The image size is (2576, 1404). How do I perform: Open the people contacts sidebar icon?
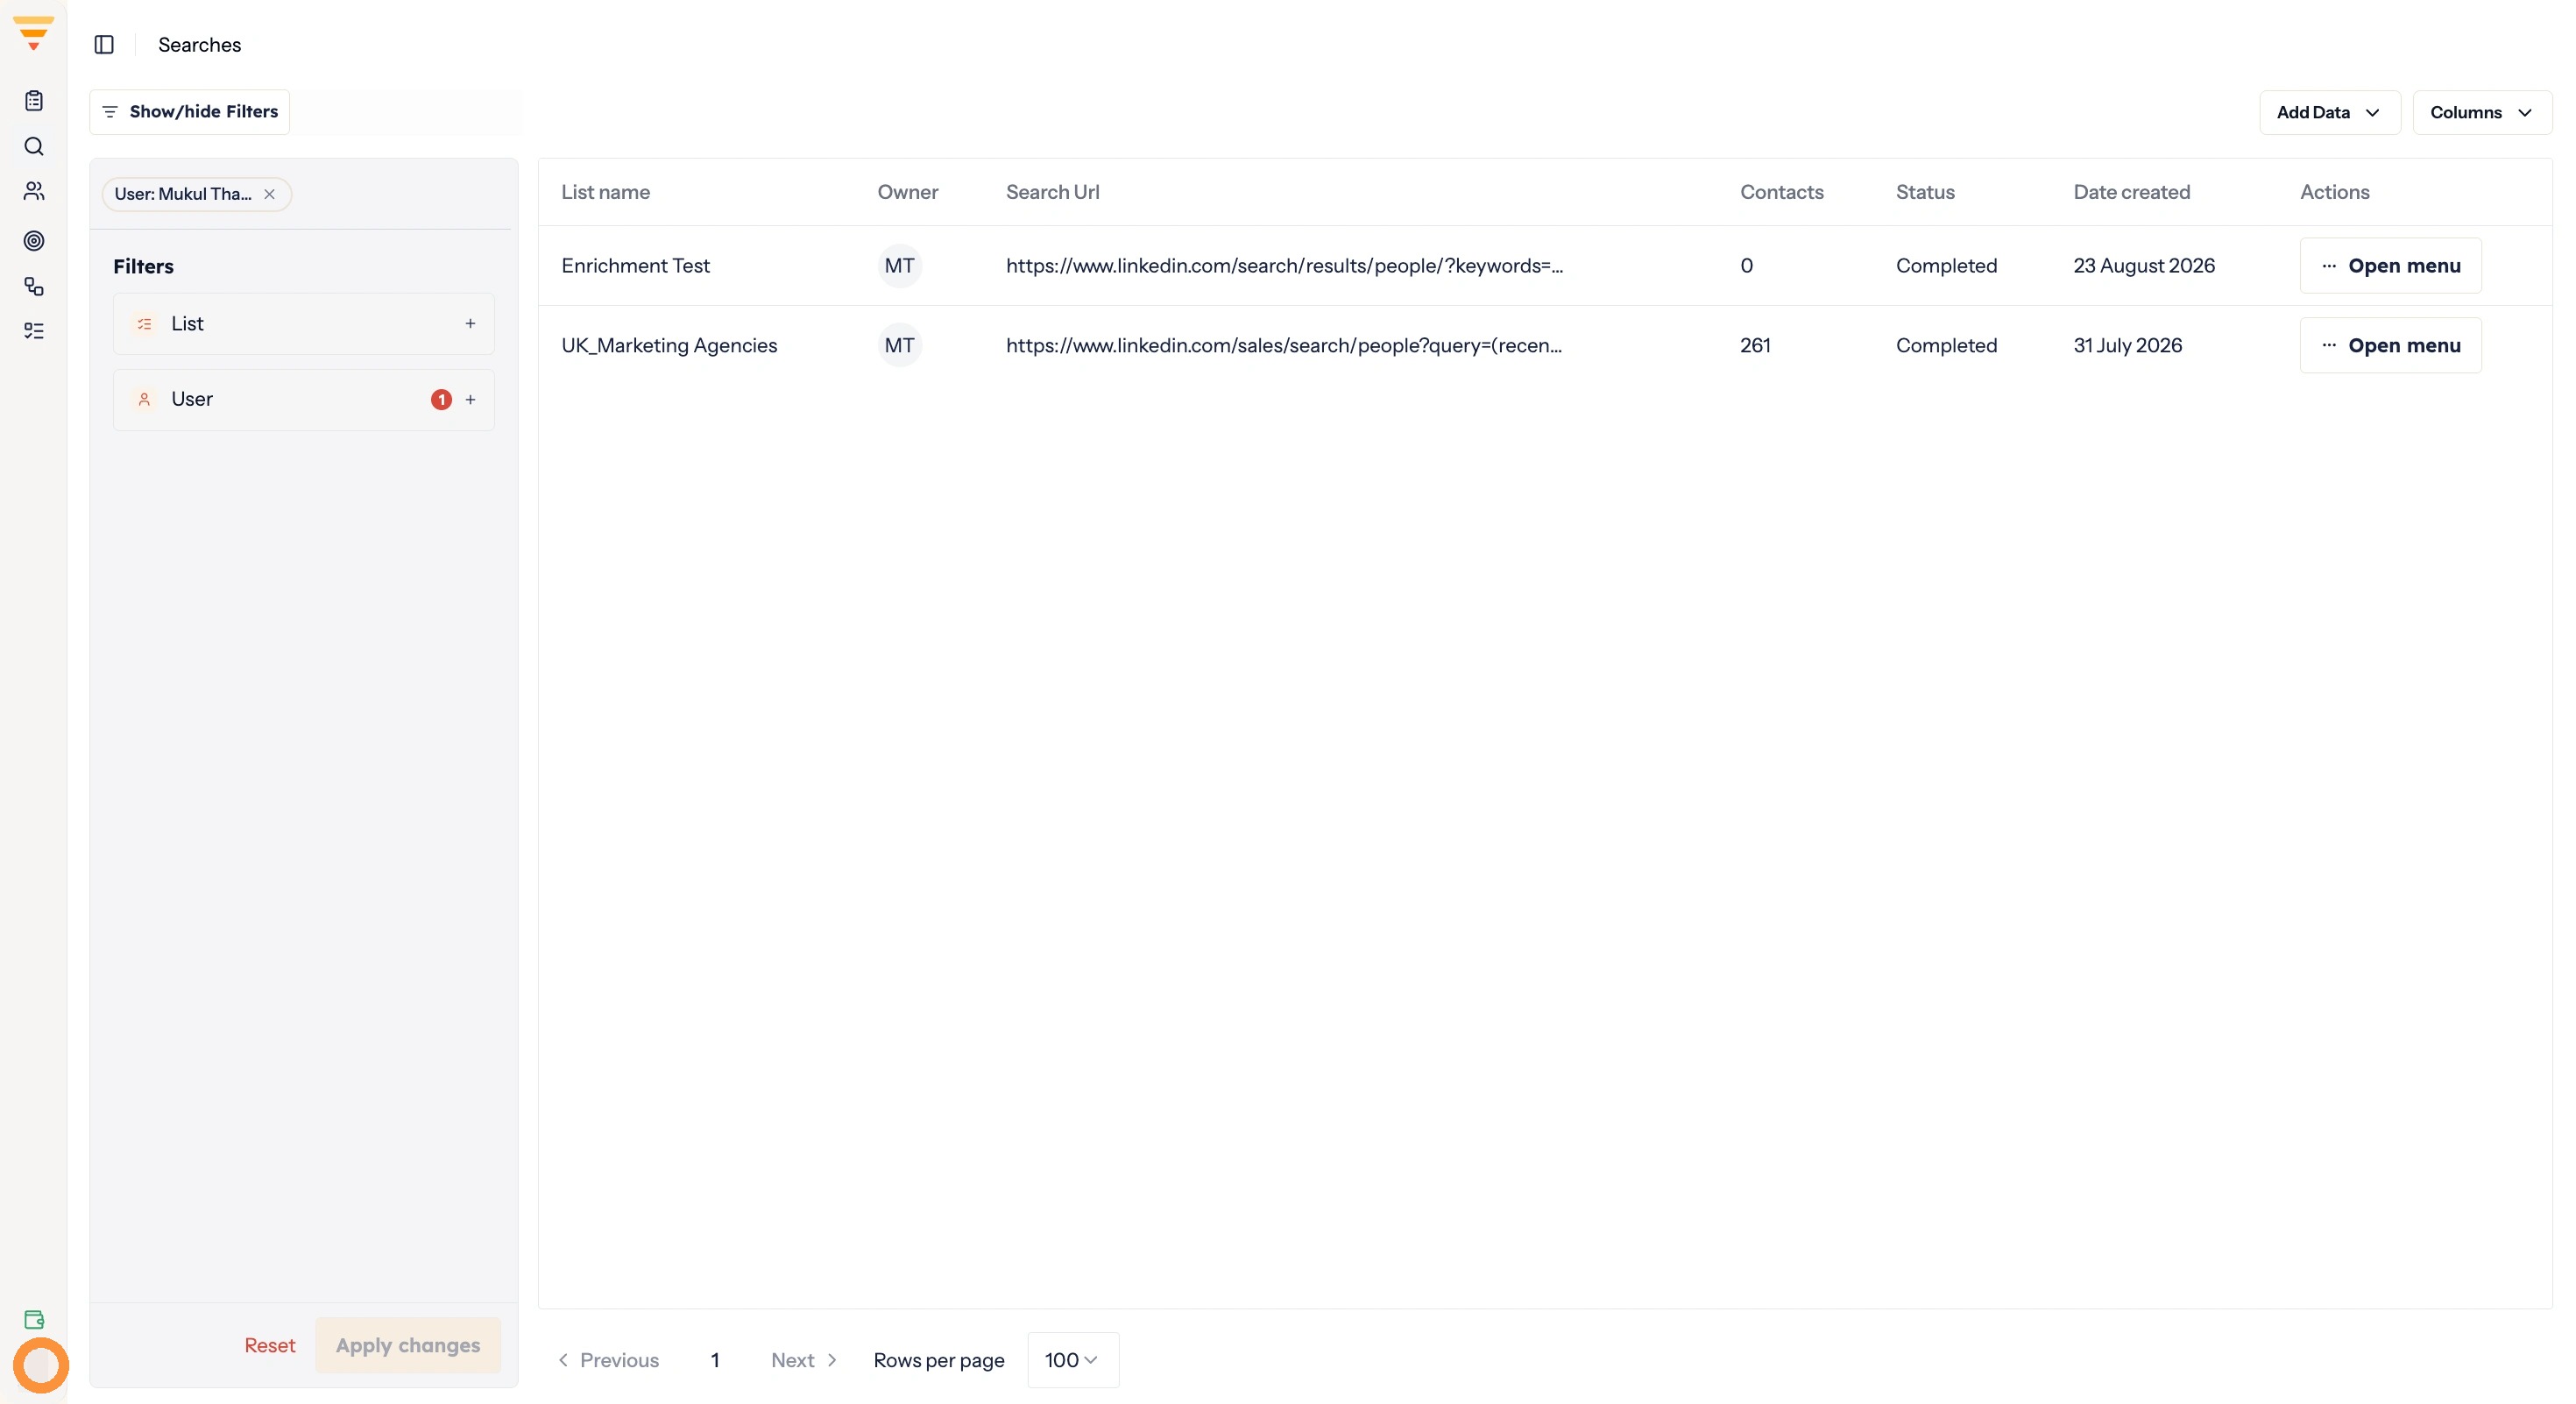tap(34, 191)
